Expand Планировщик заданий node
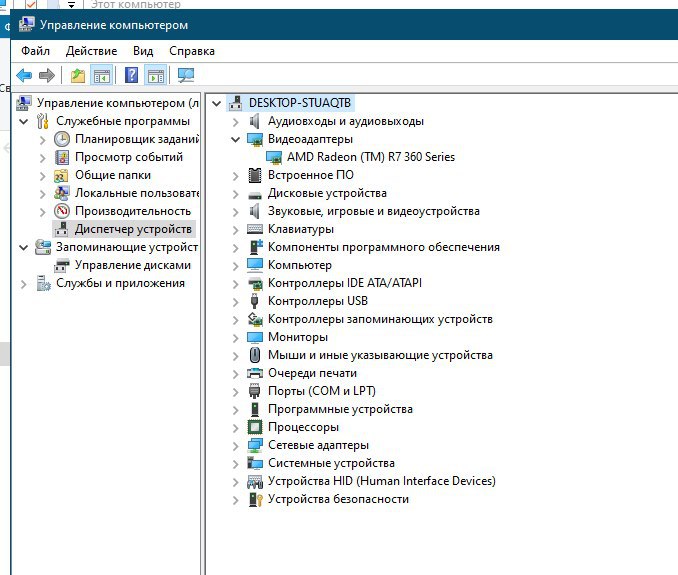This screenshot has width=678, height=575. pos(42,140)
